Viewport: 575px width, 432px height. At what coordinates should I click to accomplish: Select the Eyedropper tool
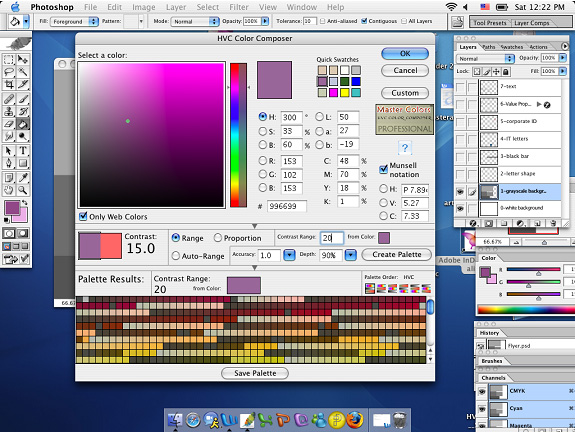click(23, 177)
